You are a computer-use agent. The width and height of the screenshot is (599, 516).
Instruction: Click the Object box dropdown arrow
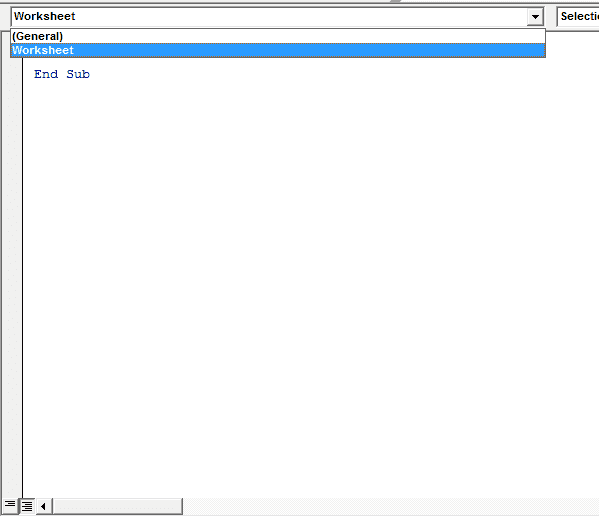pos(535,16)
